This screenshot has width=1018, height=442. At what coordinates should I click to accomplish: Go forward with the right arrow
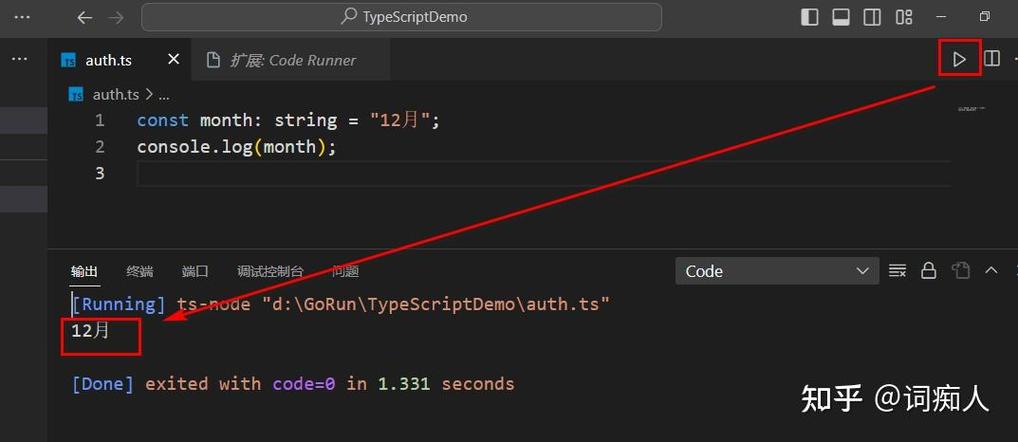click(116, 18)
